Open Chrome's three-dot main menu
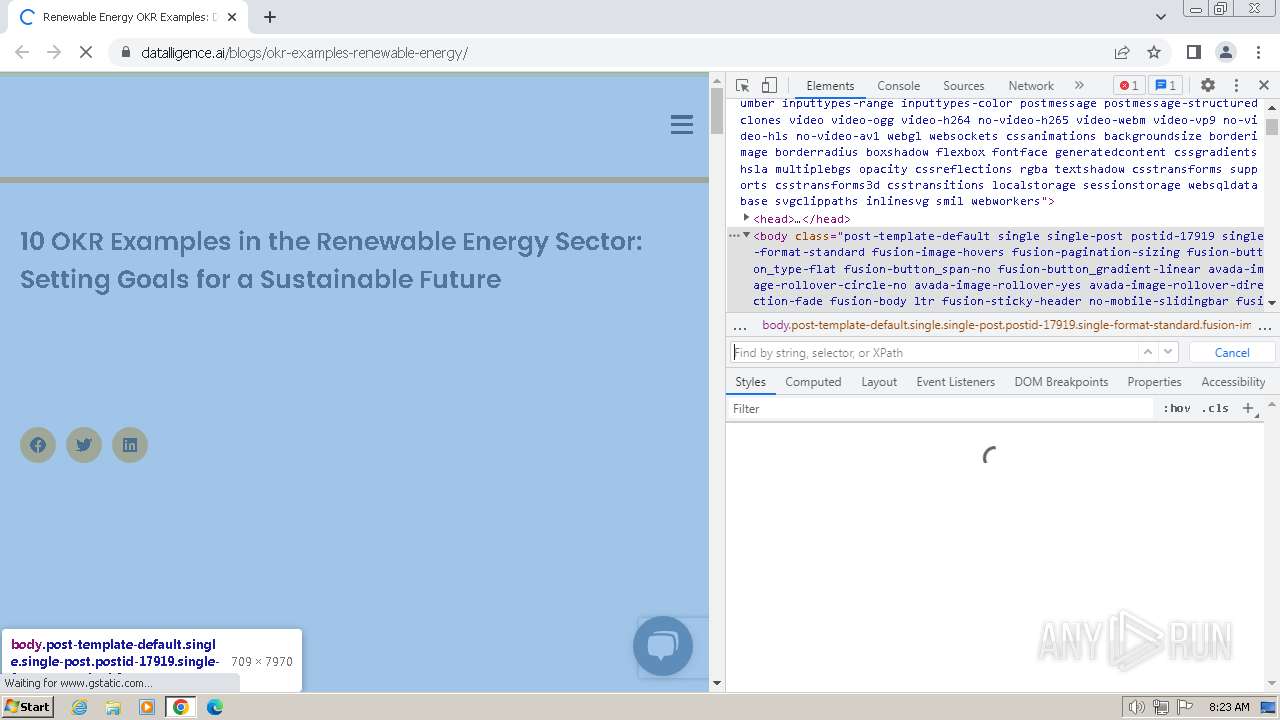 [1258, 52]
